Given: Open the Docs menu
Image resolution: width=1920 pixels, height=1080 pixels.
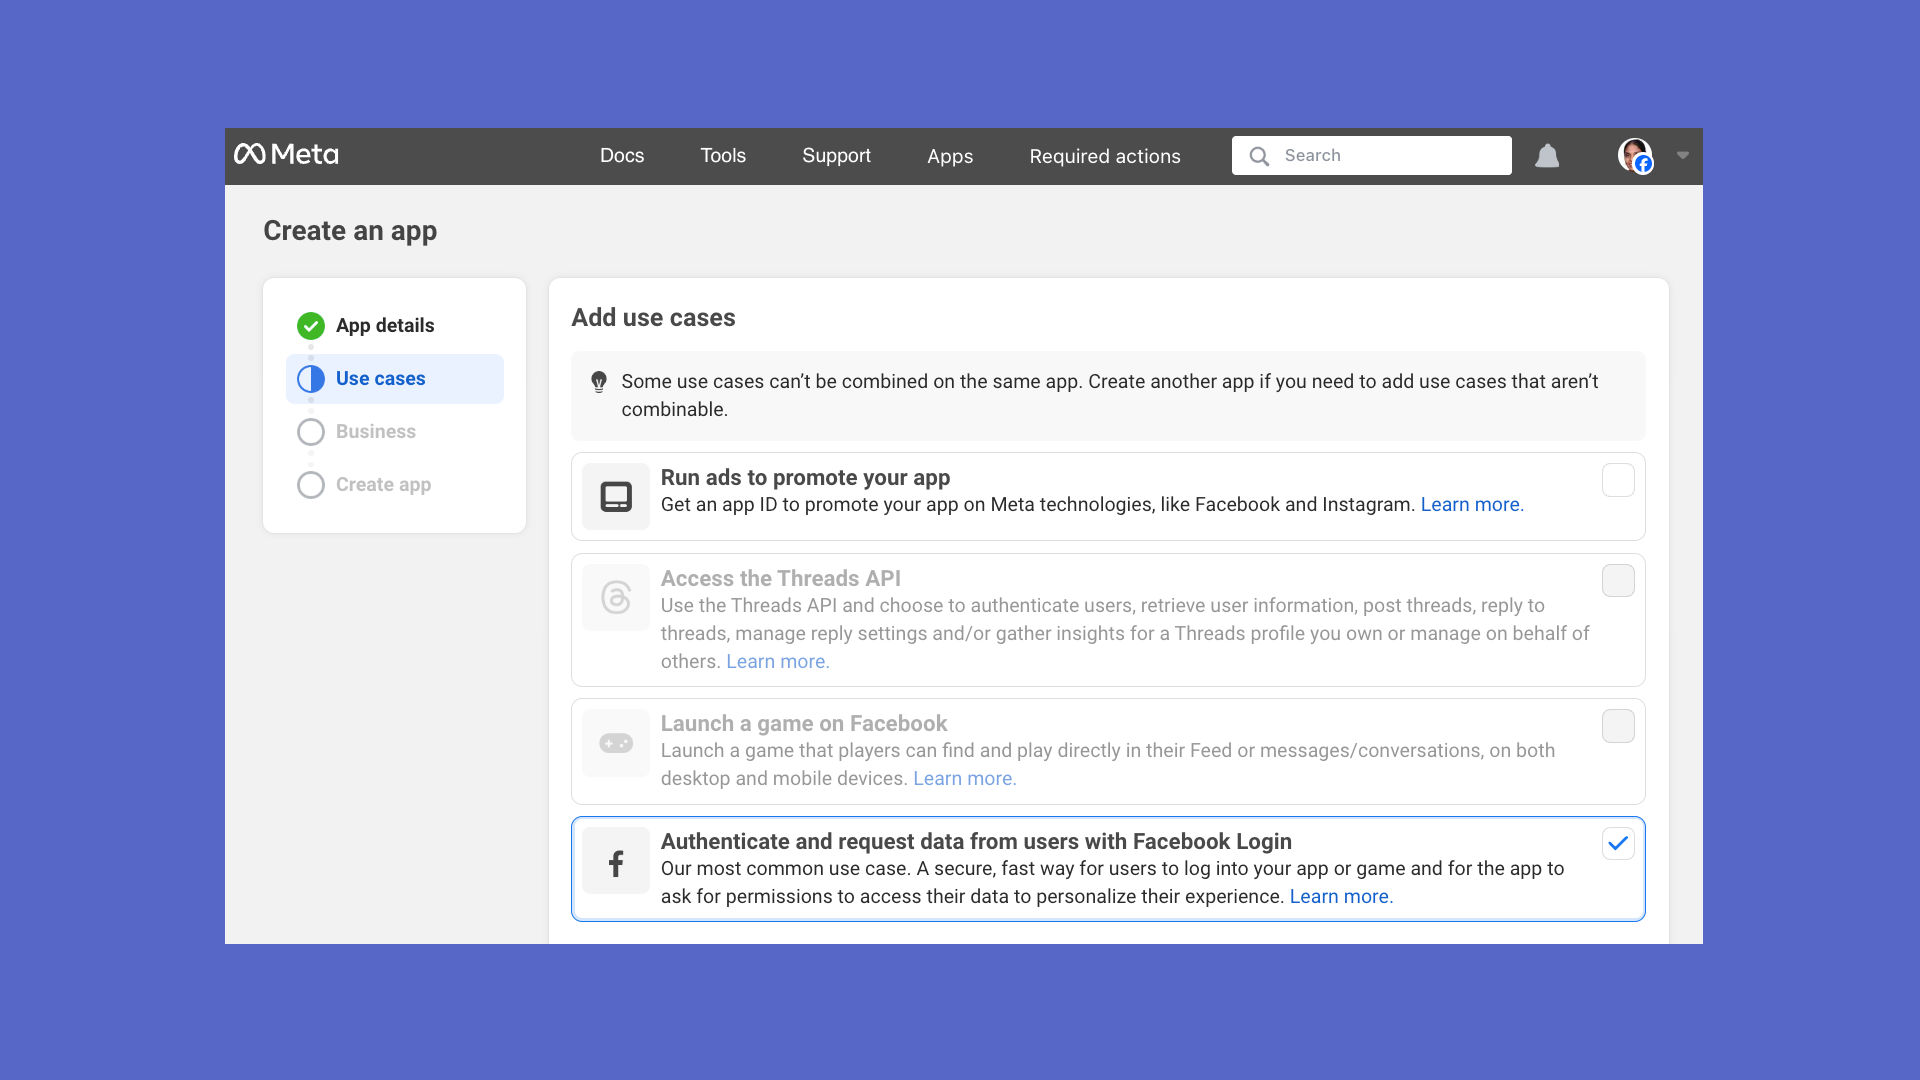Looking at the screenshot, I should [x=622, y=156].
